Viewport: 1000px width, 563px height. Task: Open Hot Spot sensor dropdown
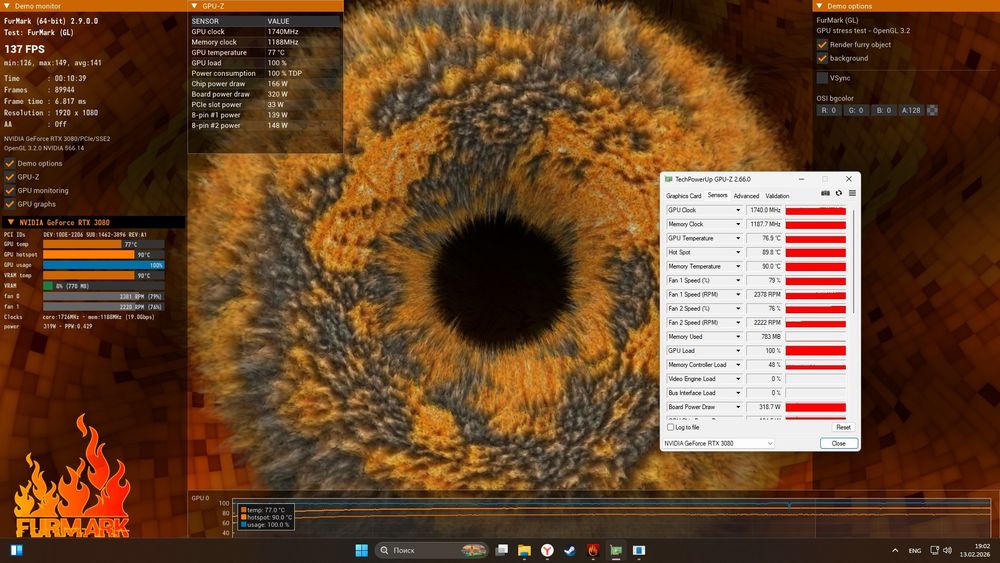[738, 252]
